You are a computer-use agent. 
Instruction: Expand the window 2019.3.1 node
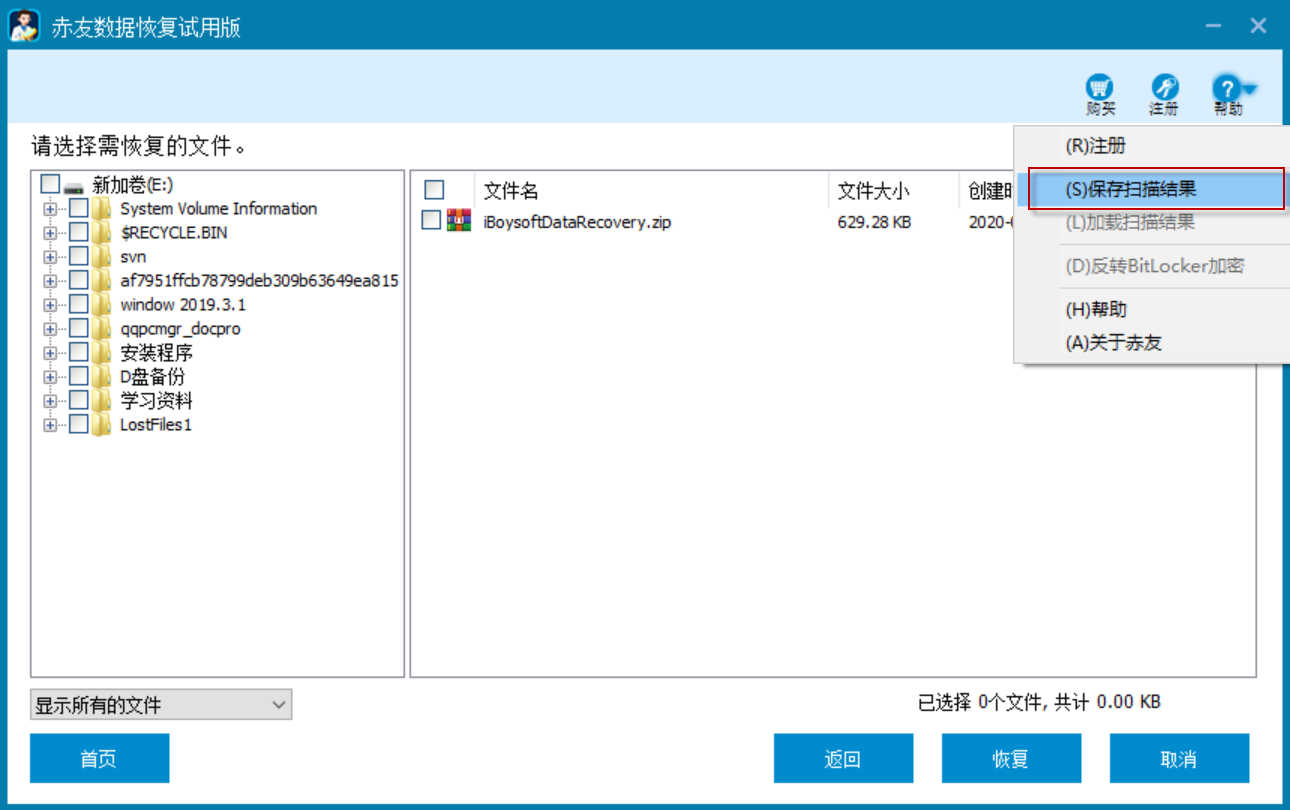click(x=50, y=305)
